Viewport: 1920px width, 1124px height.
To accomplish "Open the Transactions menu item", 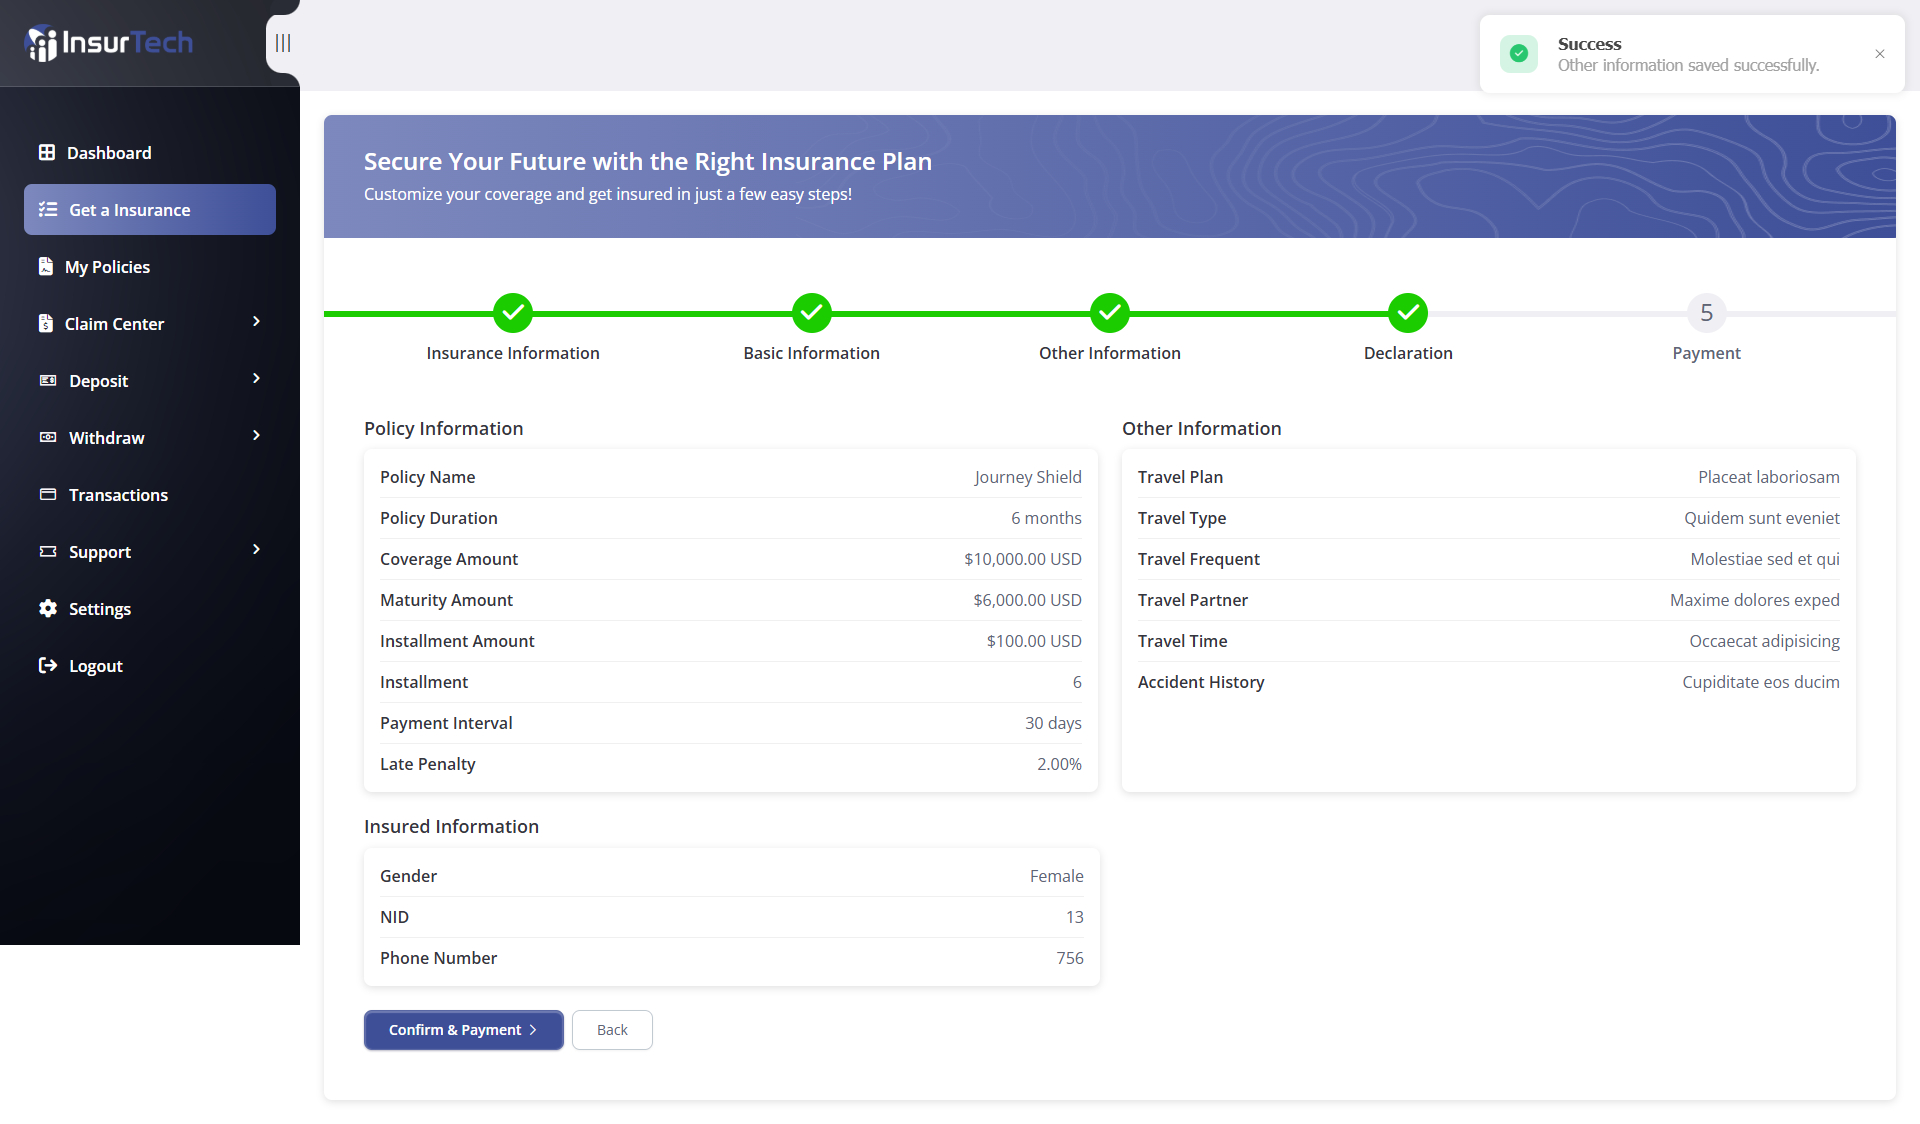I will [x=118, y=495].
